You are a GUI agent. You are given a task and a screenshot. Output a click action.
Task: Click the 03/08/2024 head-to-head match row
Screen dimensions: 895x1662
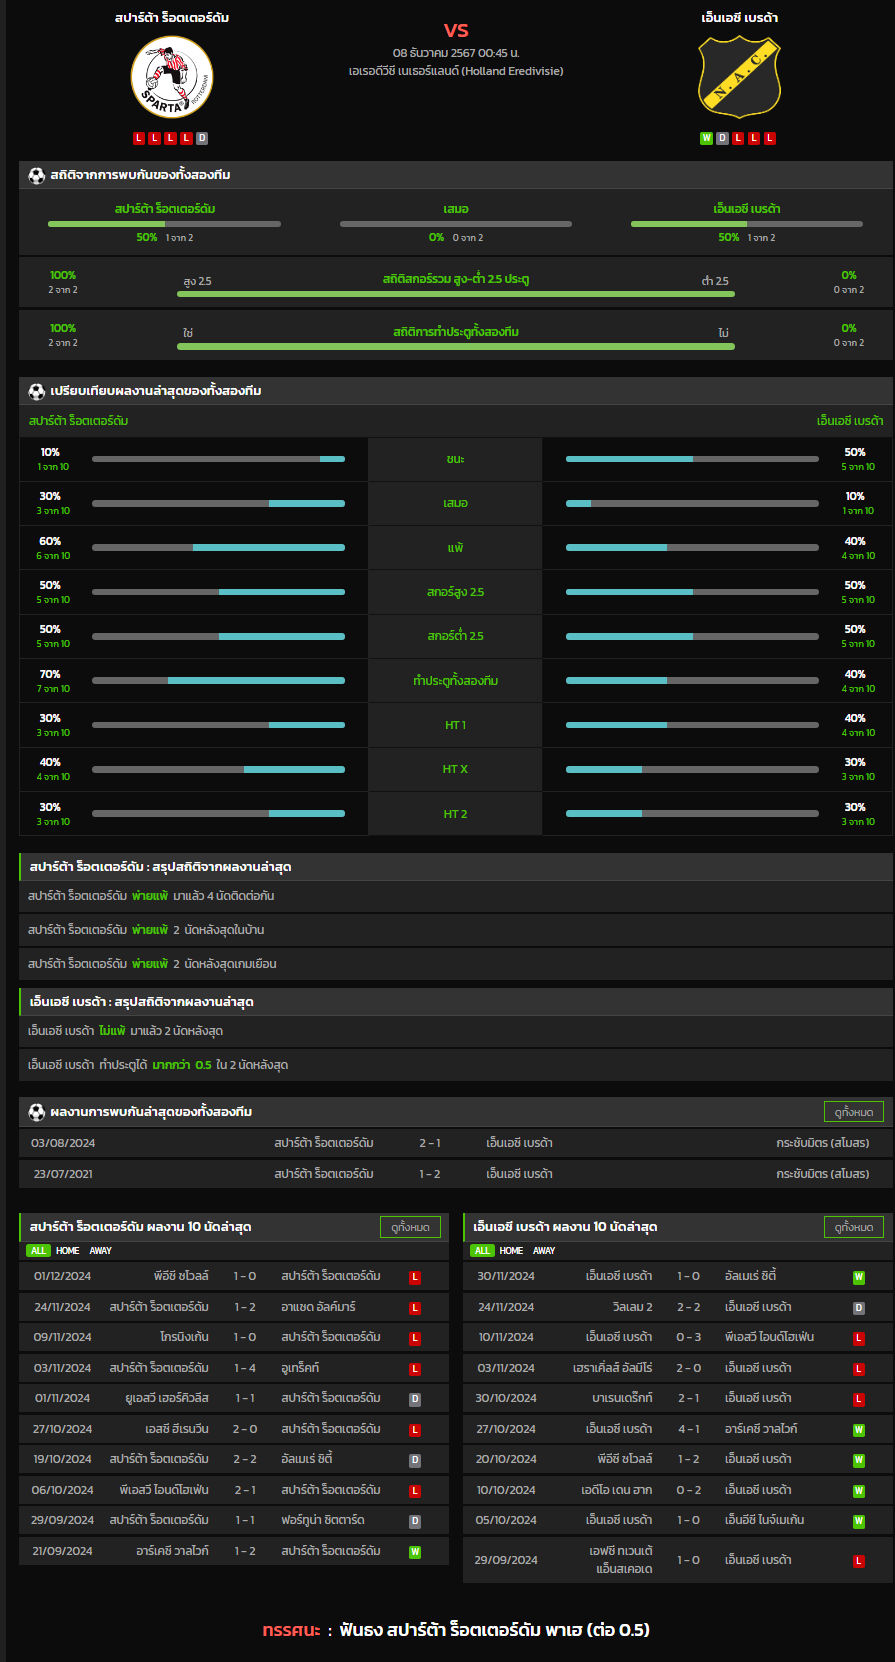click(x=456, y=1143)
